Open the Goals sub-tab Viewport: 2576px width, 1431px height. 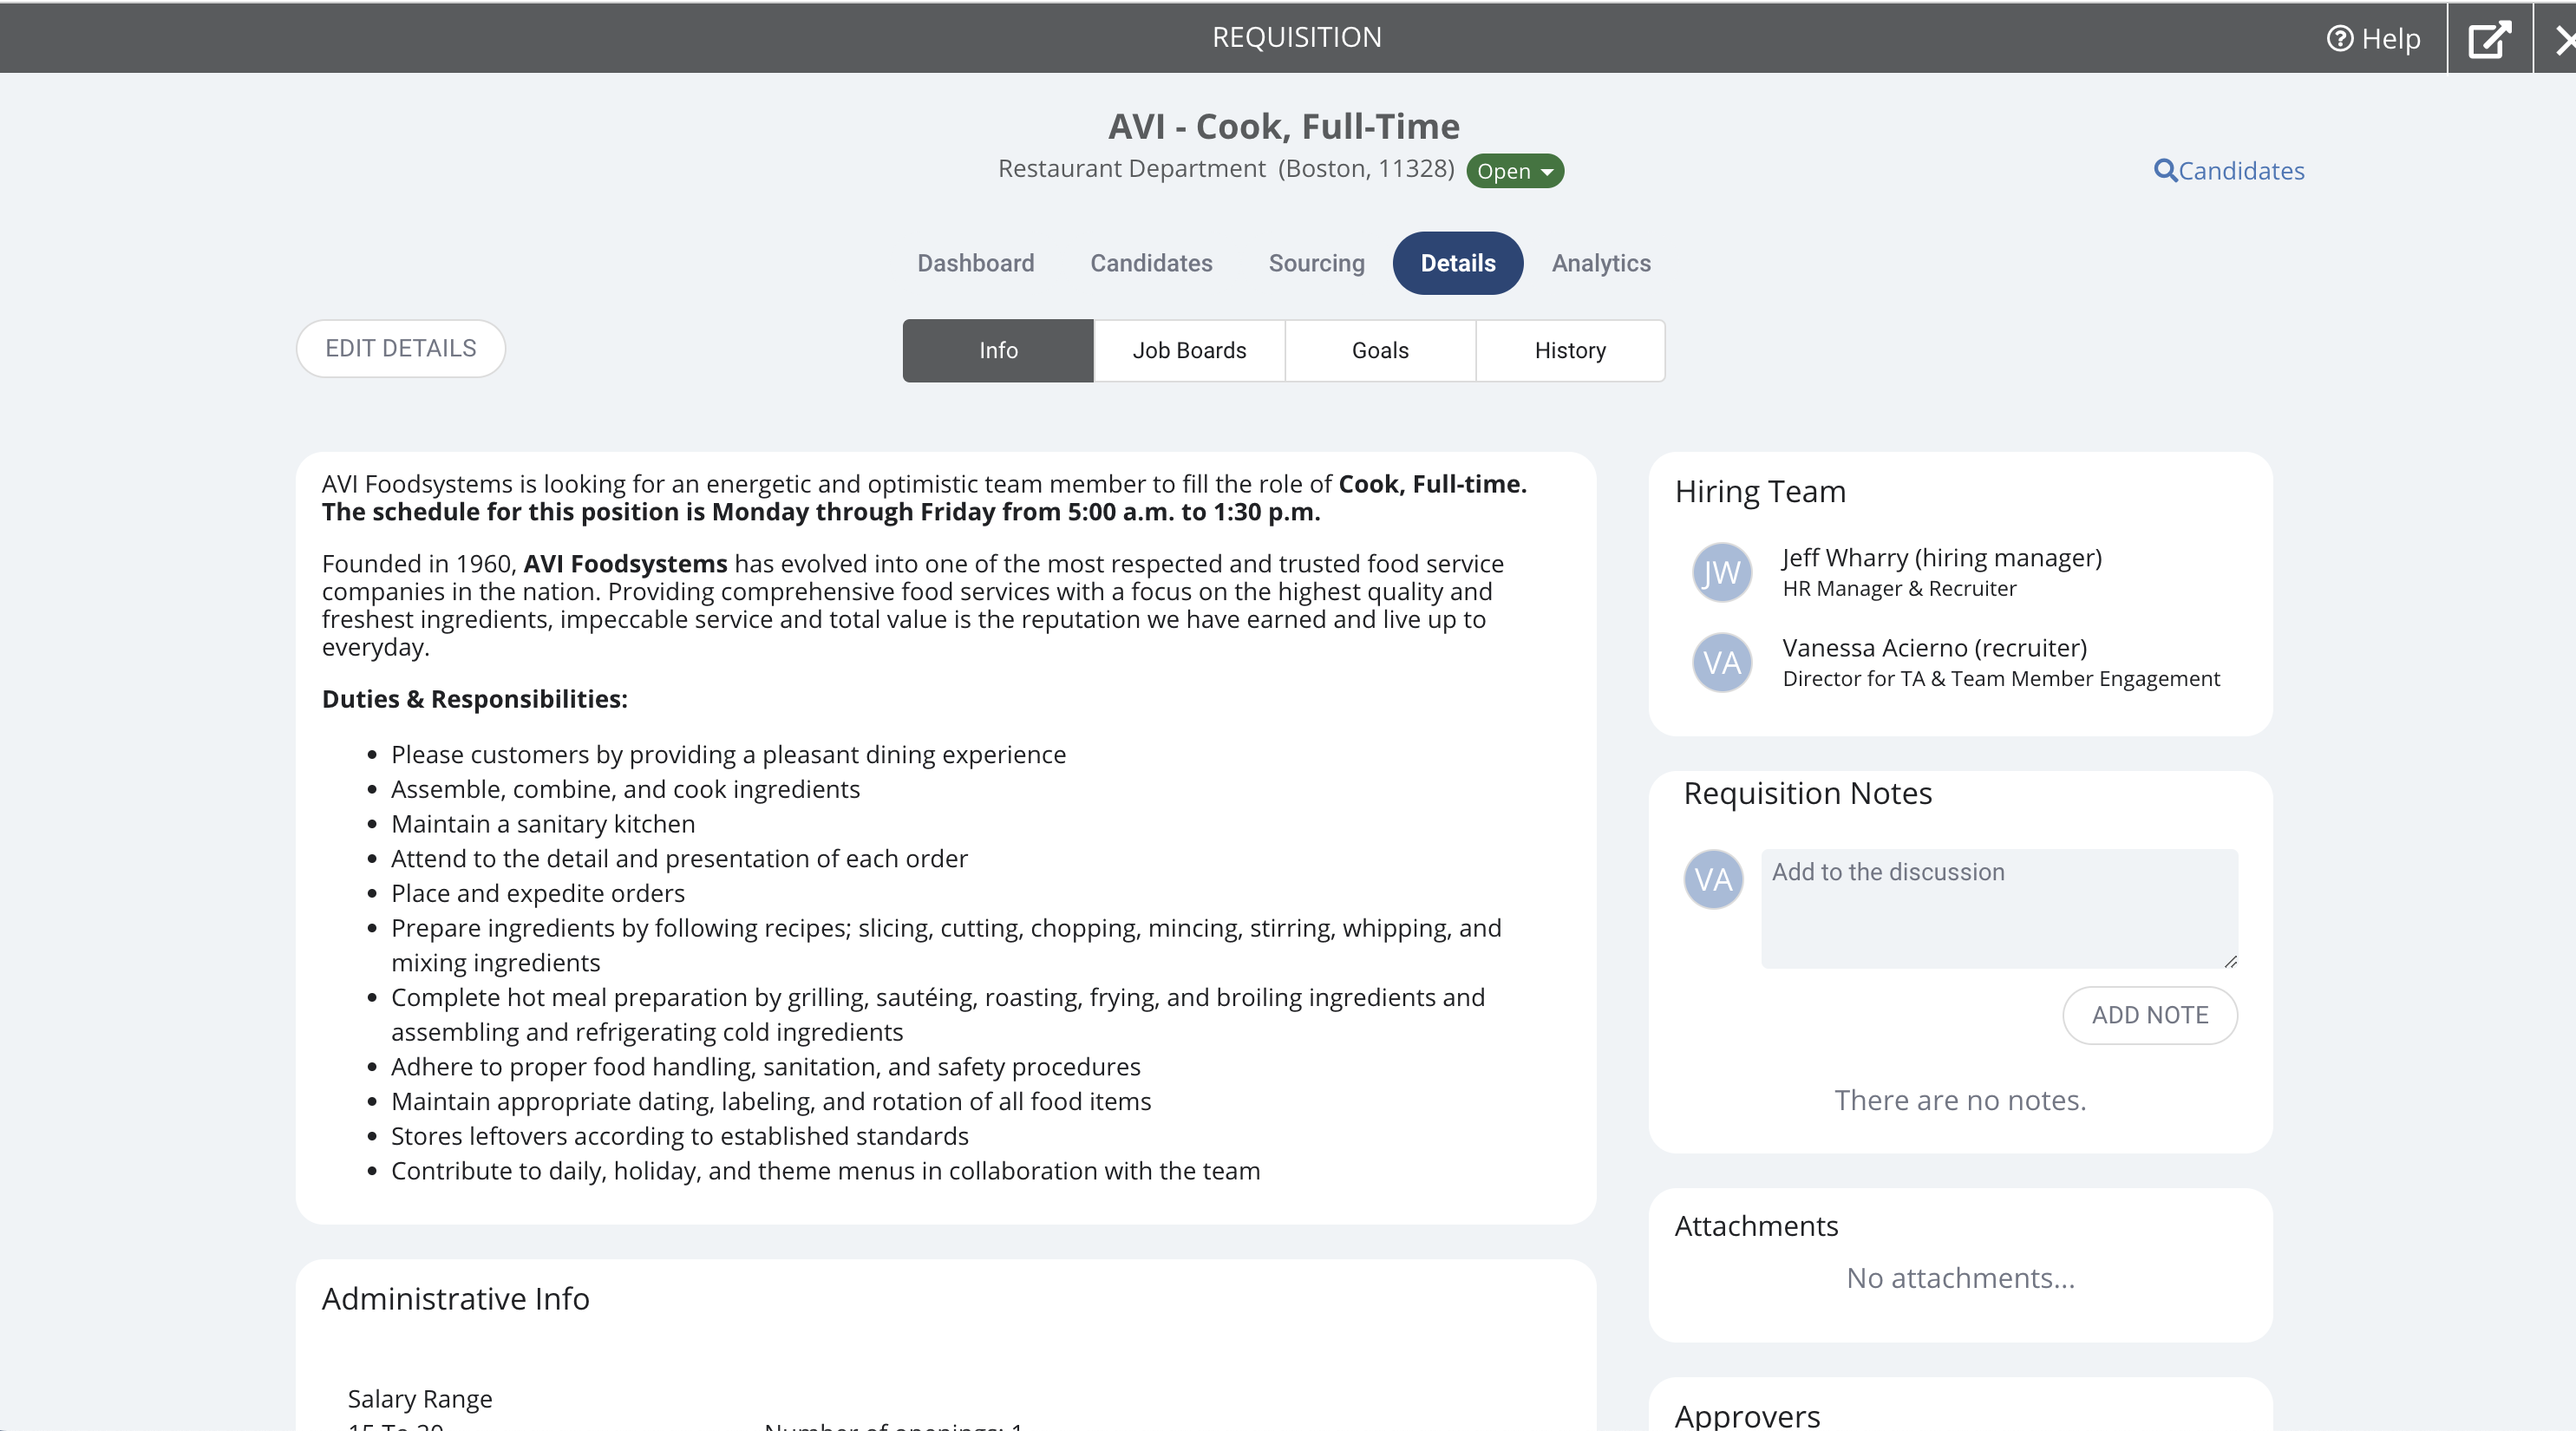click(1380, 350)
